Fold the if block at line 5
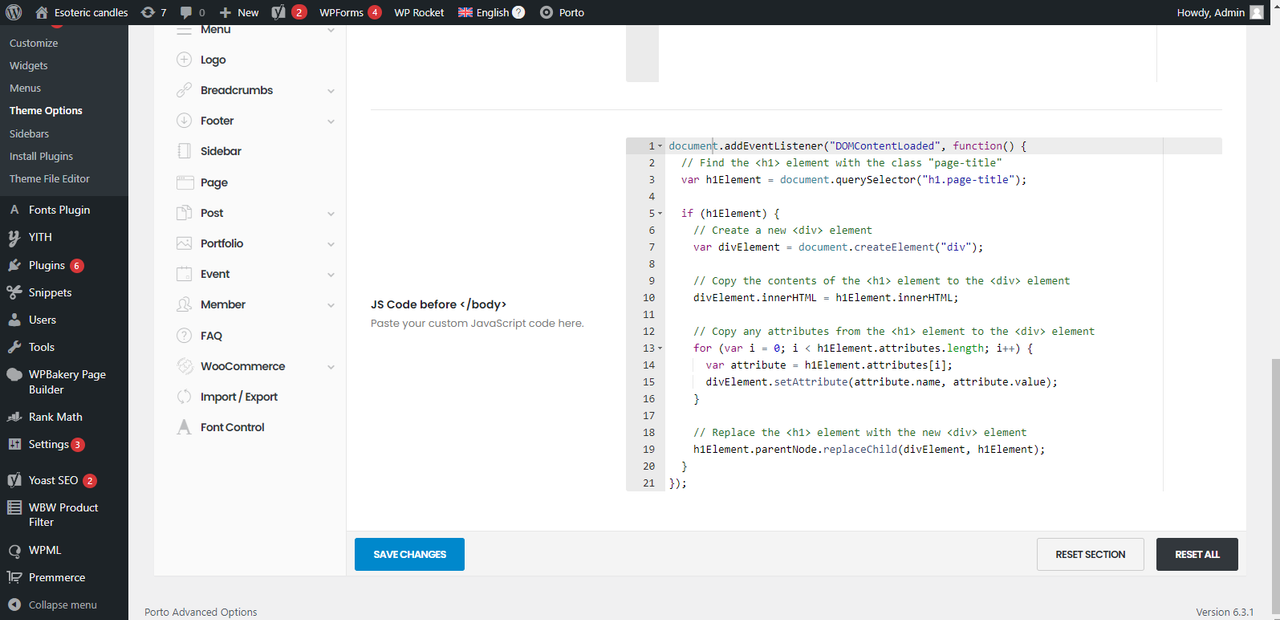Viewport: 1280px width, 620px height. [x=660, y=214]
